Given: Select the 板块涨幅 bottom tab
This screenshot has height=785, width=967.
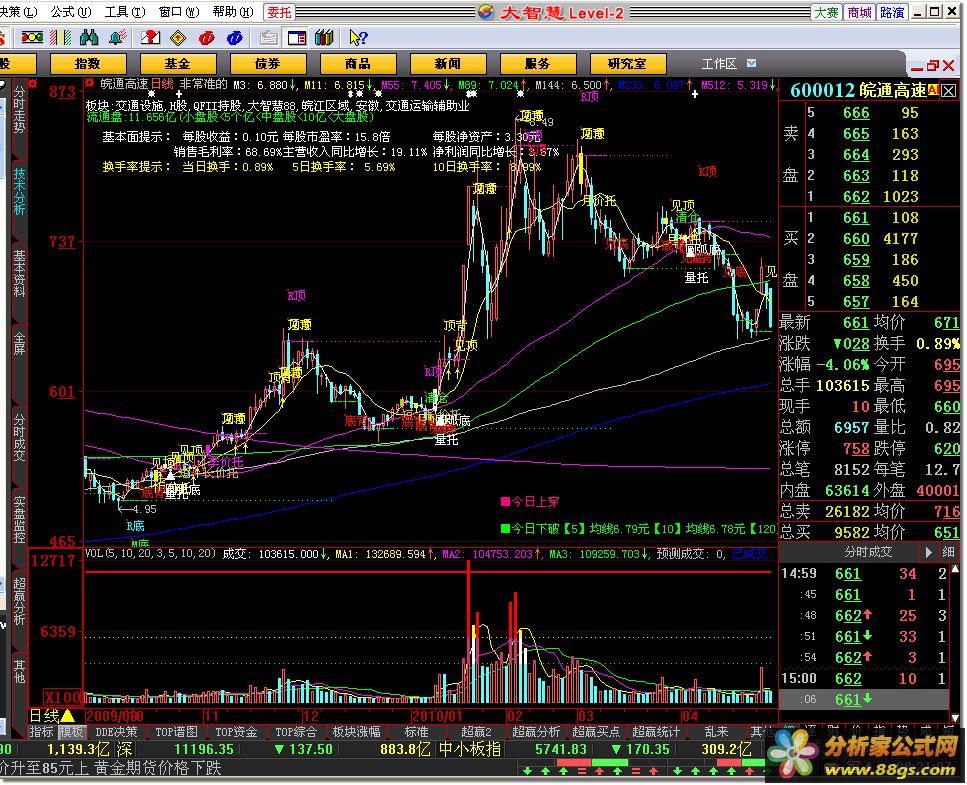Looking at the screenshot, I should (x=356, y=732).
